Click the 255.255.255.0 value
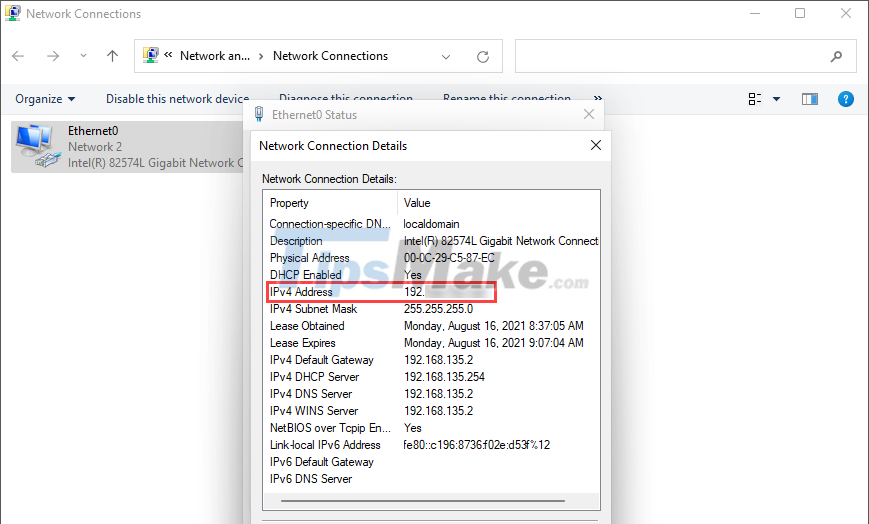Screen dimensions: 869x524 tap(438, 309)
